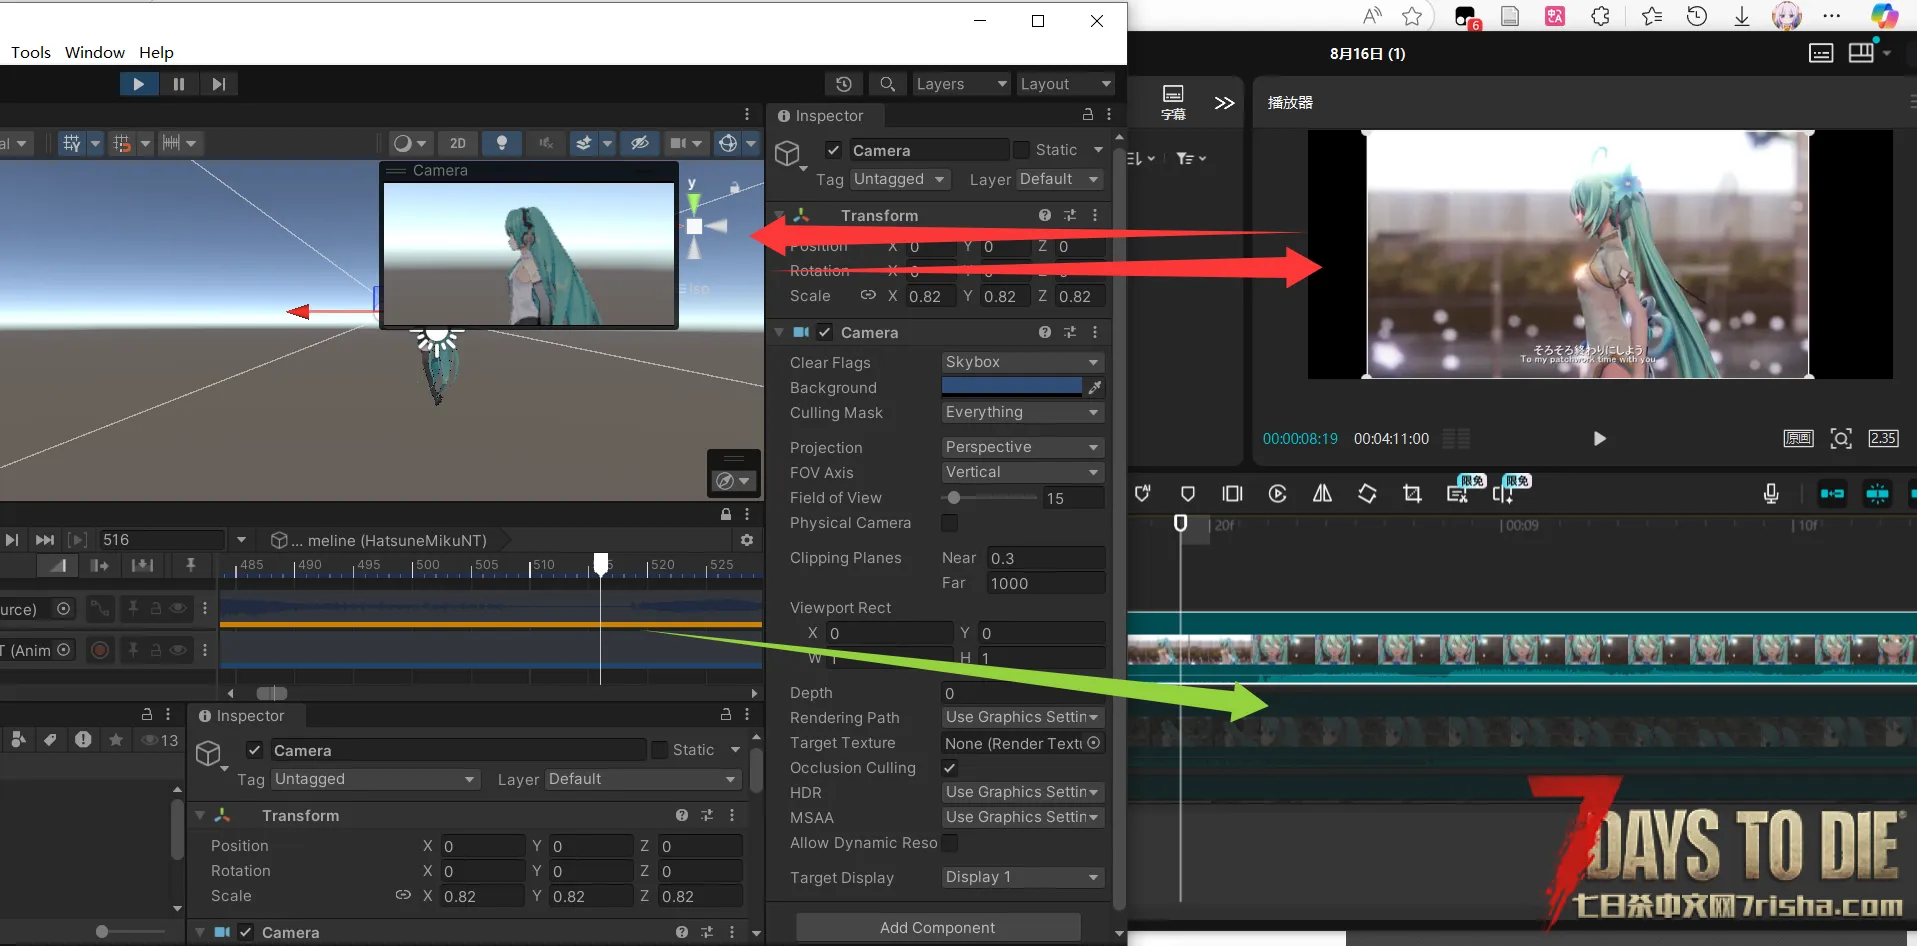The width and height of the screenshot is (1917, 946).
Task: Open the Tools menu
Action: click(31, 52)
